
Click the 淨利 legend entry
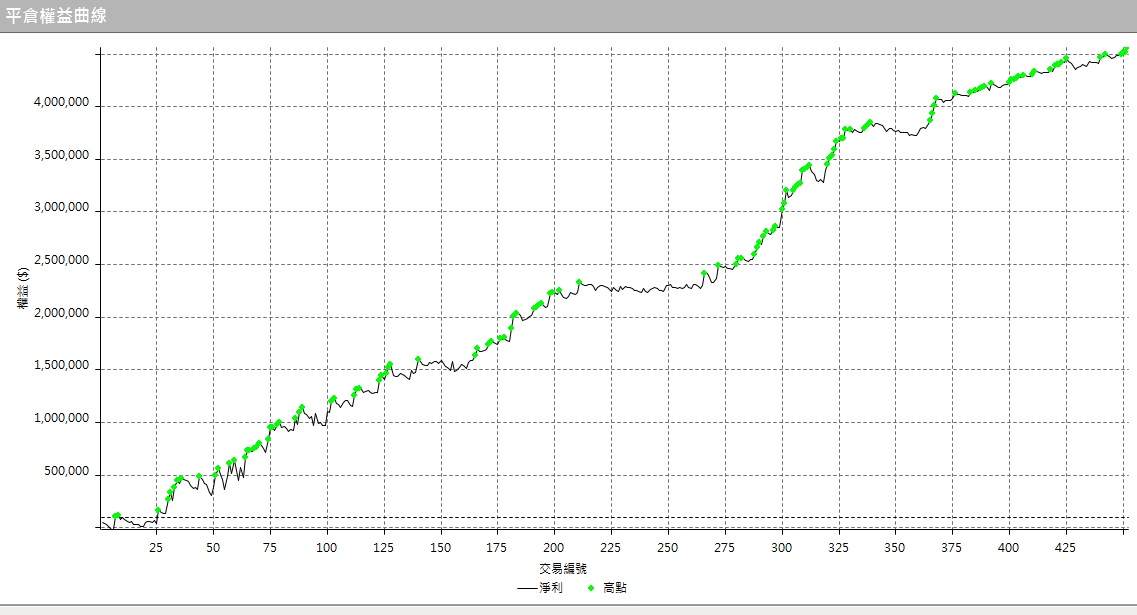(x=539, y=587)
